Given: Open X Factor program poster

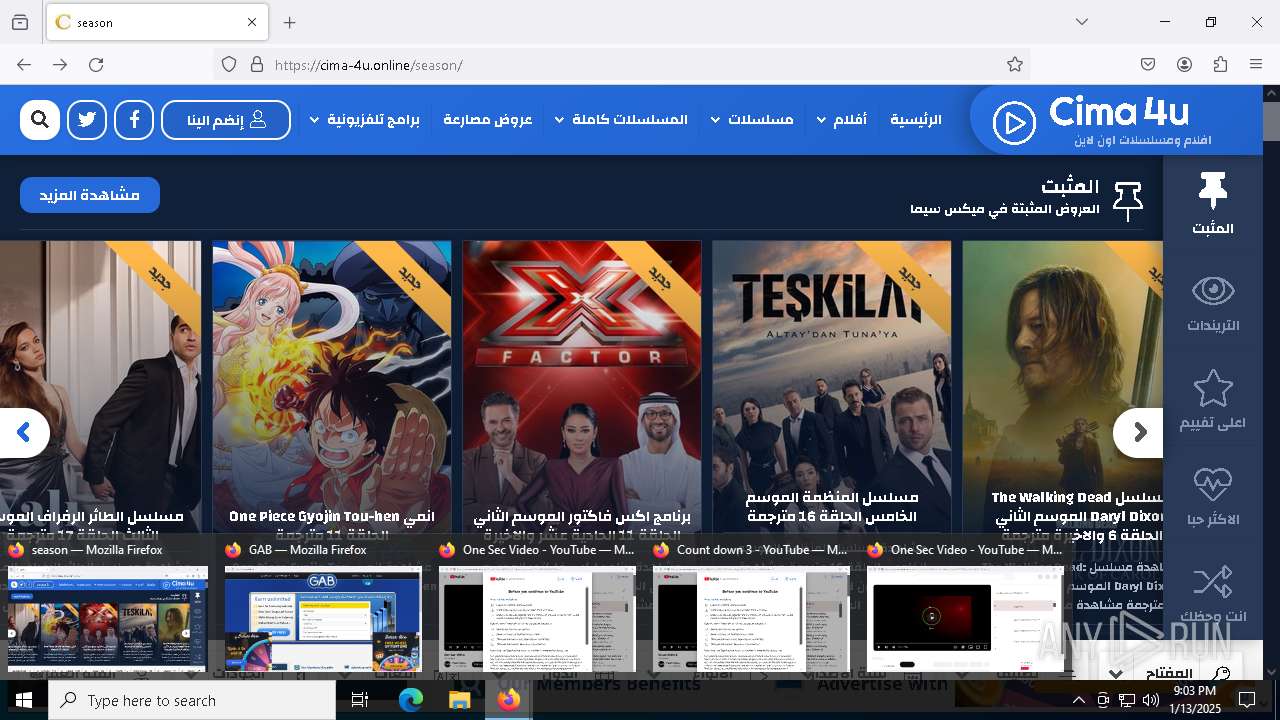Looking at the screenshot, I should pyautogui.click(x=582, y=390).
